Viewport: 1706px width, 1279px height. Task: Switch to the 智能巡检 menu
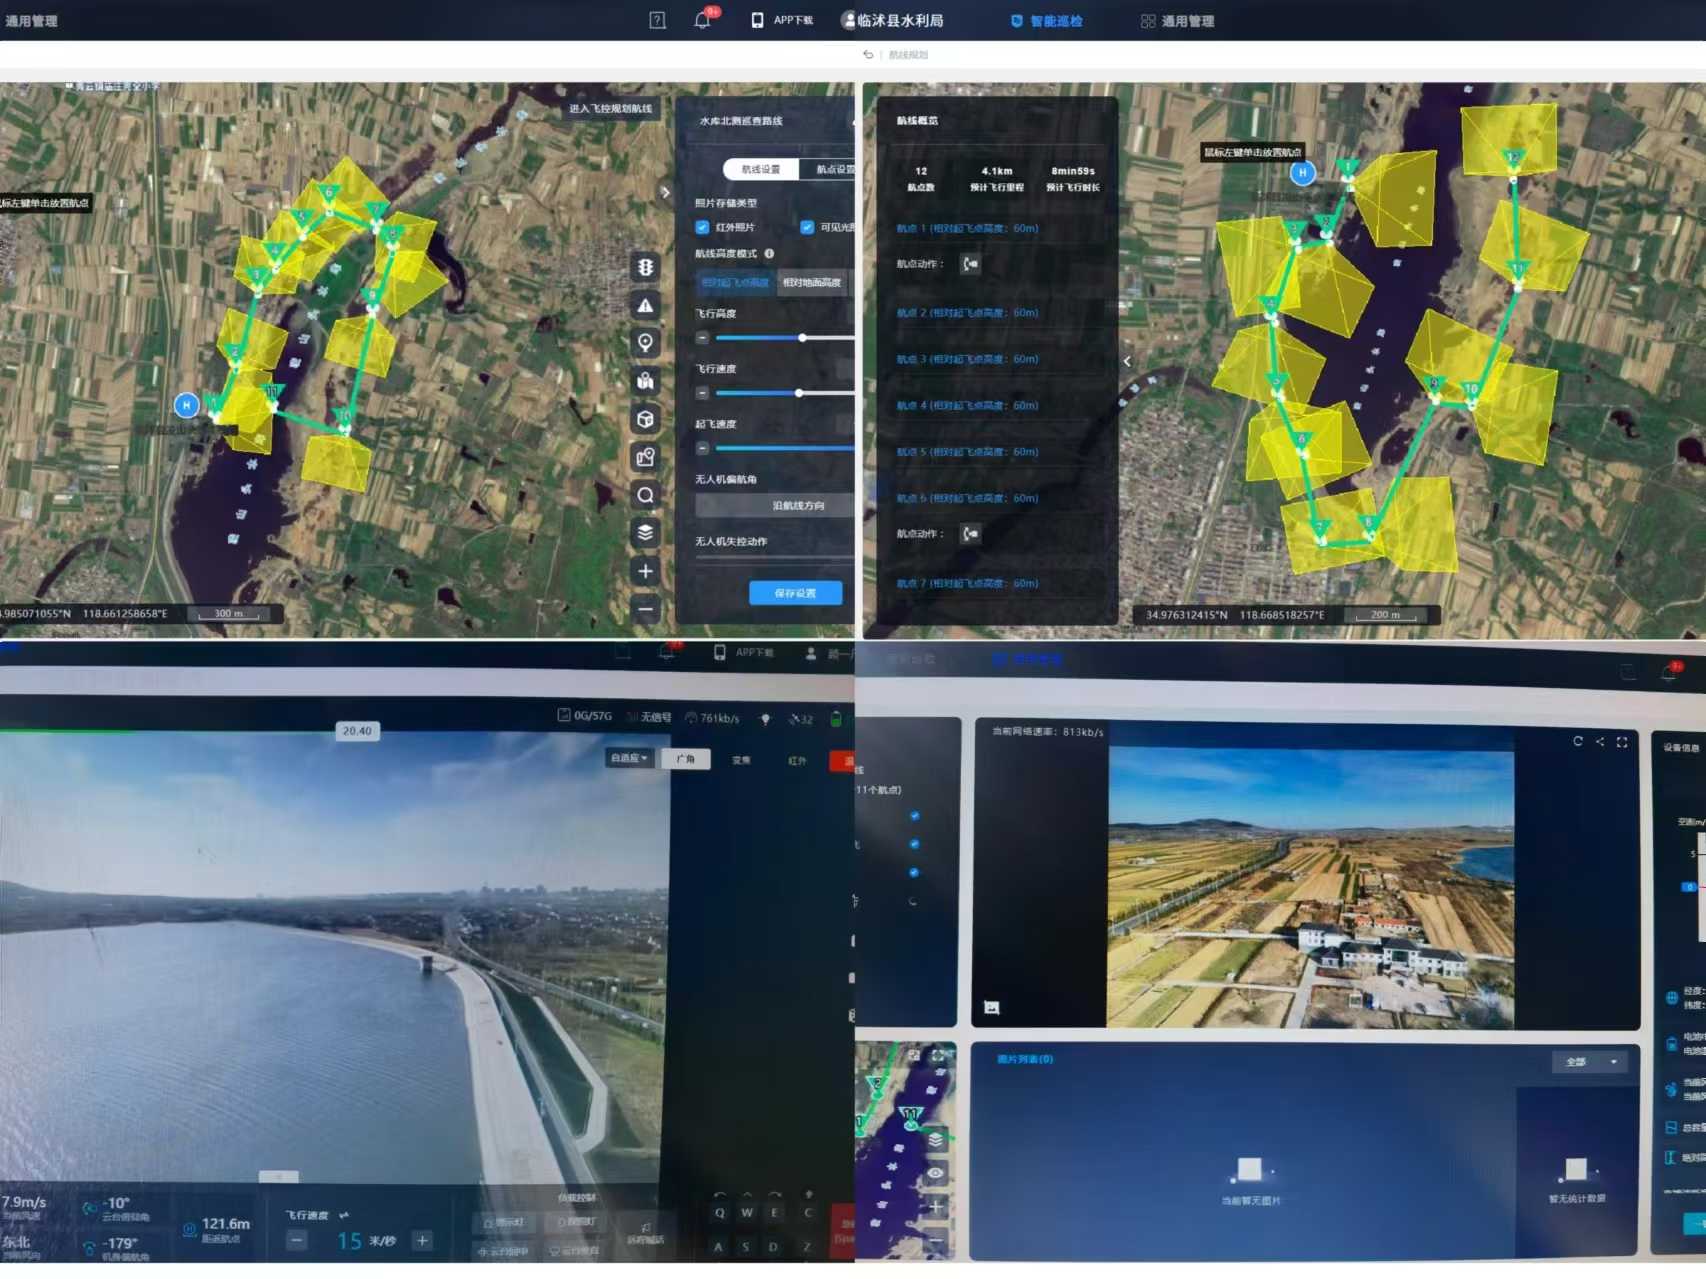(1047, 21)
